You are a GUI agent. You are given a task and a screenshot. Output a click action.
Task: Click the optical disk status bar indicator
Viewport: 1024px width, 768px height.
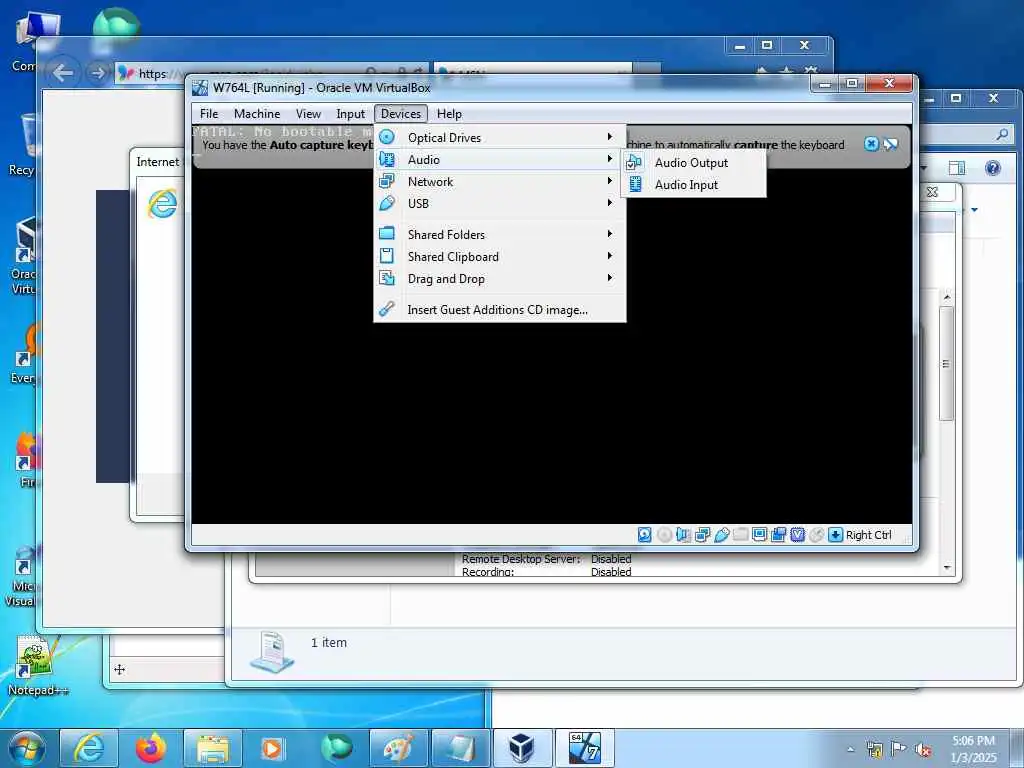coord(664,535)
